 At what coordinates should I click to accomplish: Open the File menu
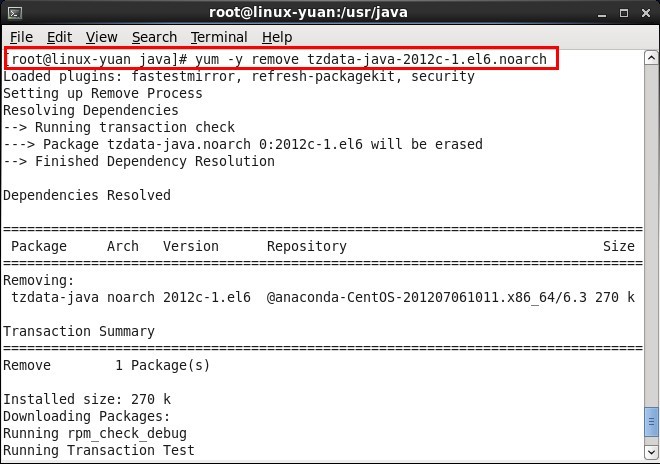point(21,37)
